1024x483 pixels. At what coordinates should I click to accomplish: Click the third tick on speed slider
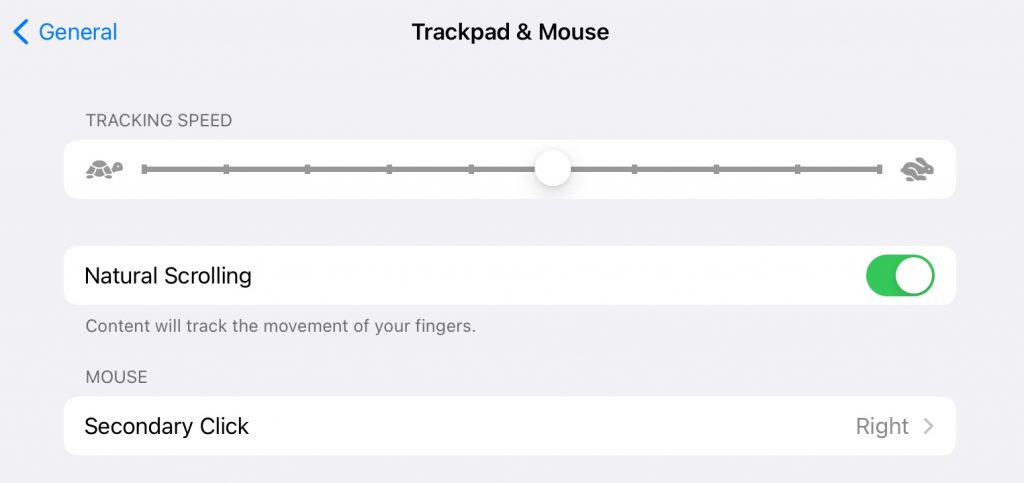tap(308, 169)
